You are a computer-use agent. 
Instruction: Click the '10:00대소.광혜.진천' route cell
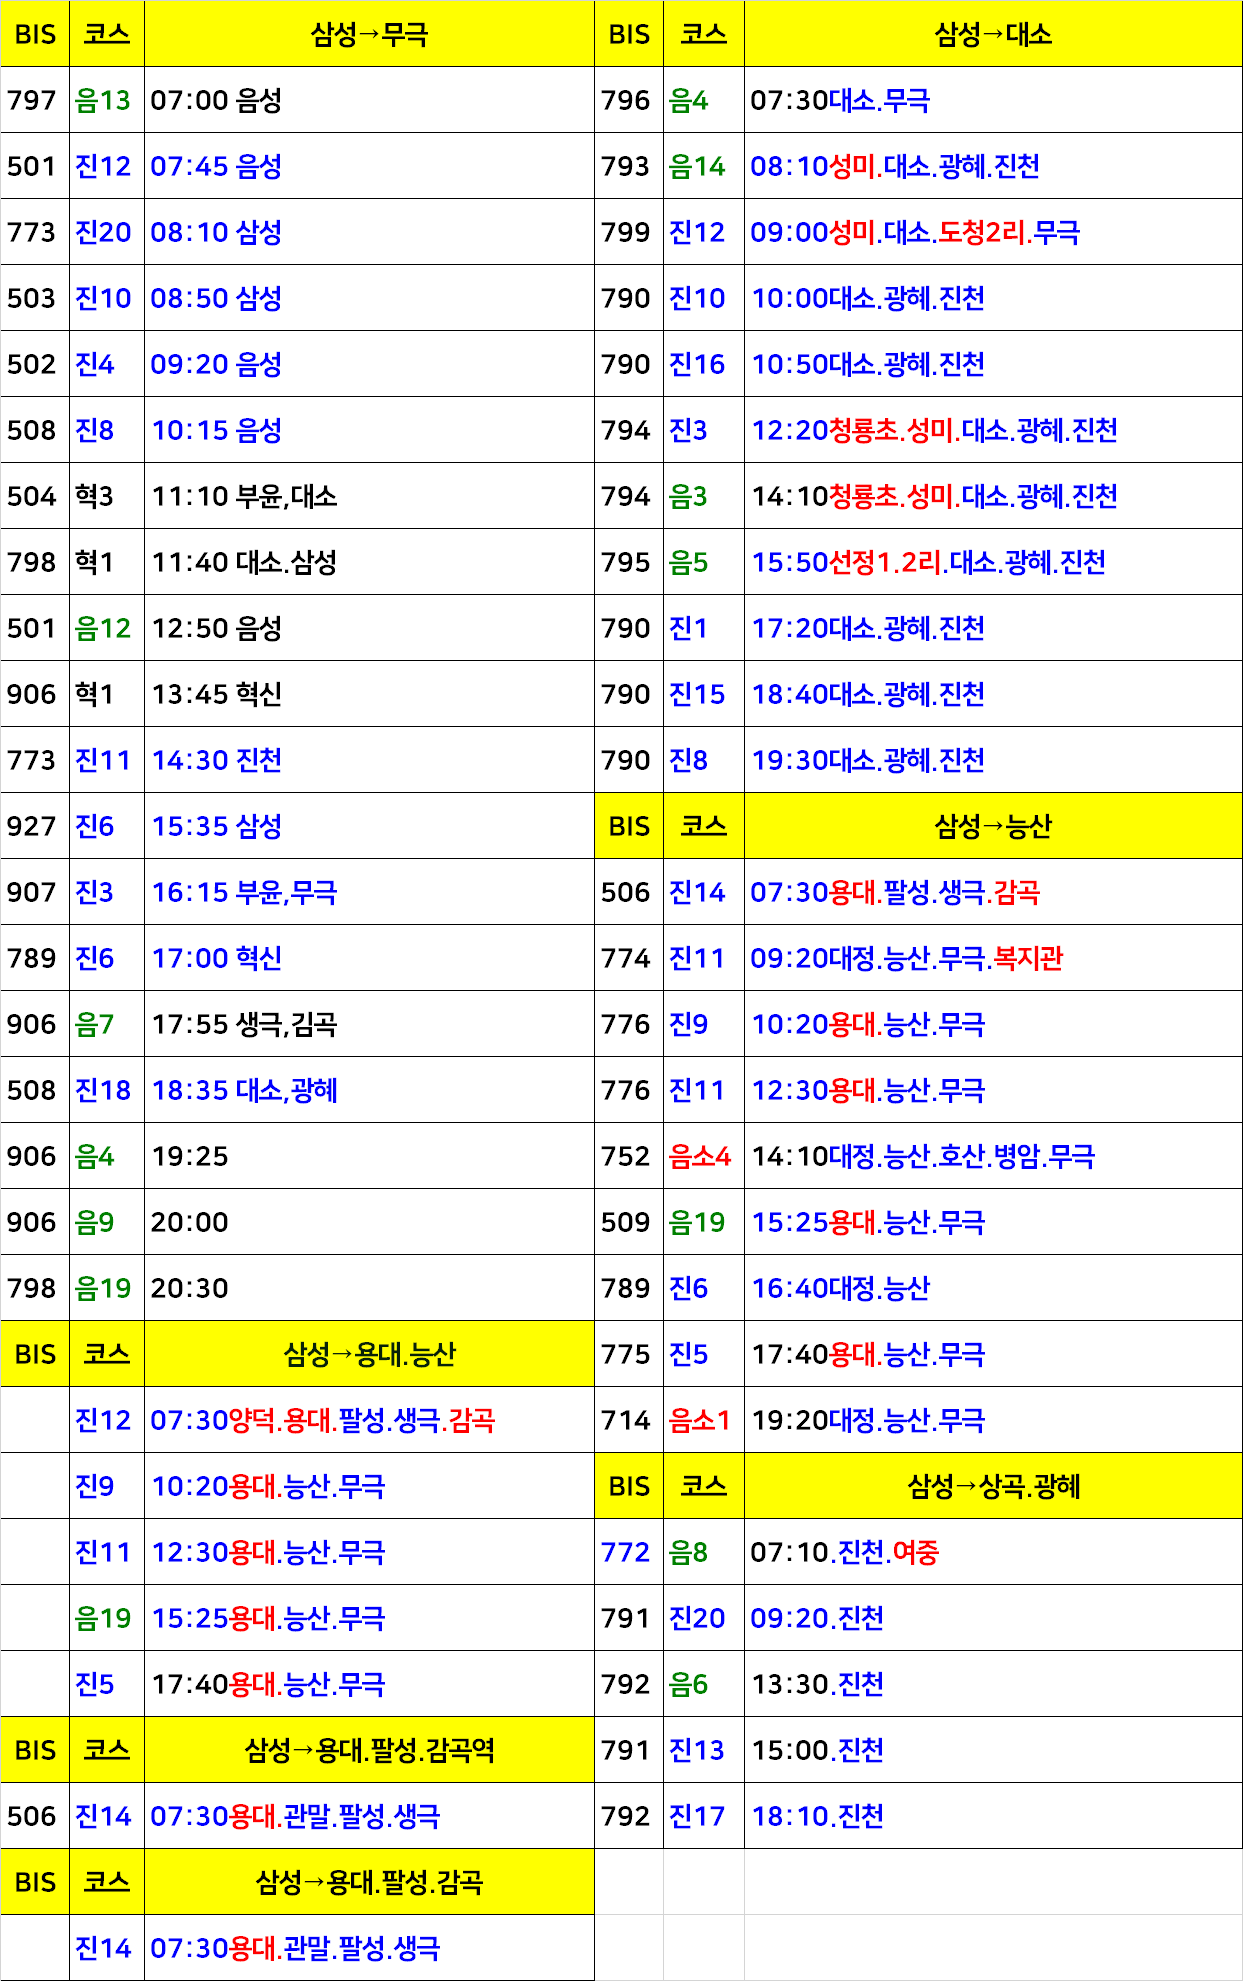[x=993, y=298]
